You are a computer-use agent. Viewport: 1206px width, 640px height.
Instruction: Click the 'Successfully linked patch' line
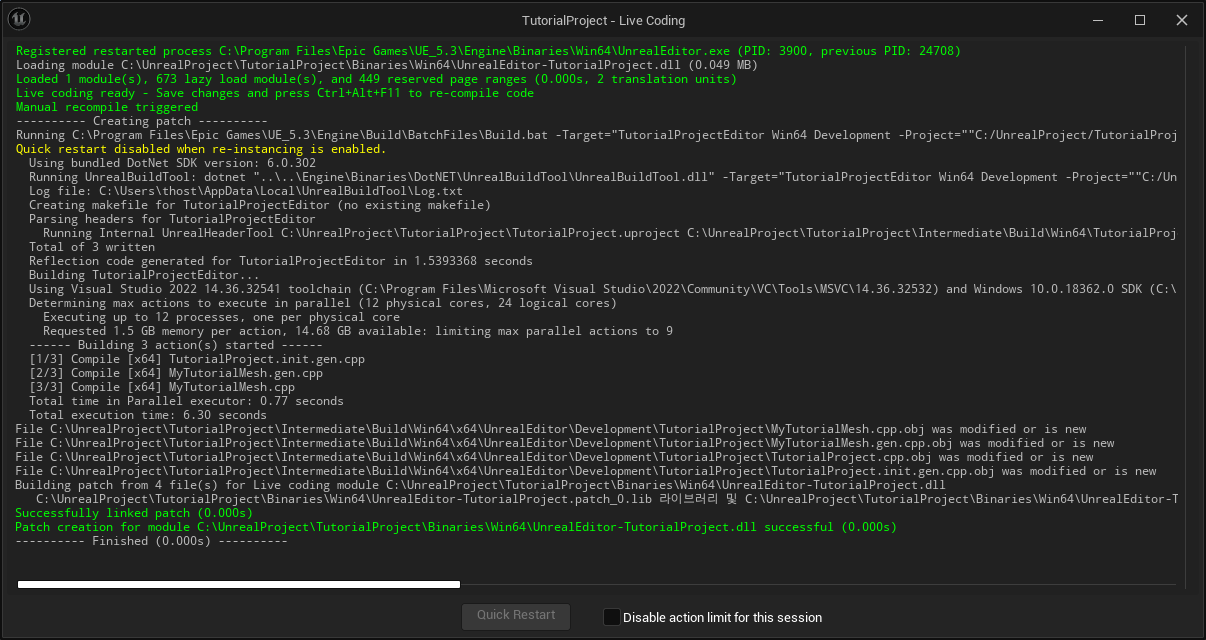click(134, 513)
